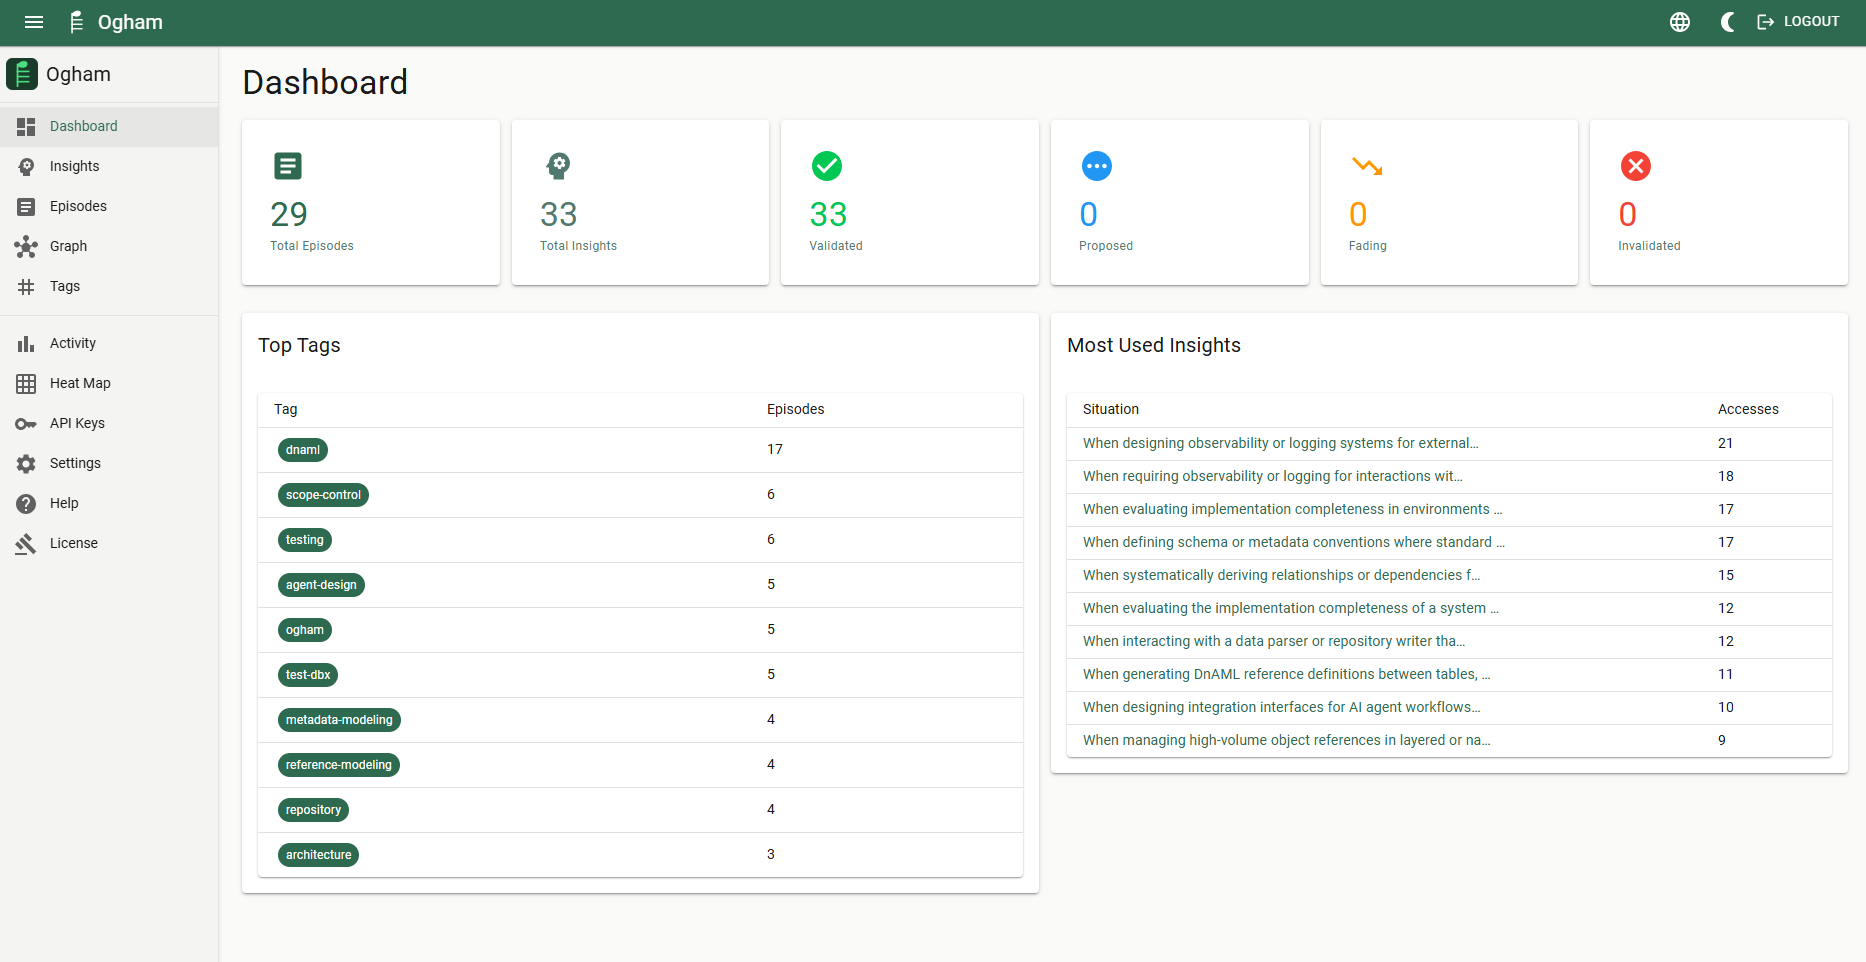1866x962 pixels.
Task: Select the ogham tag chip
Action: 305,630
